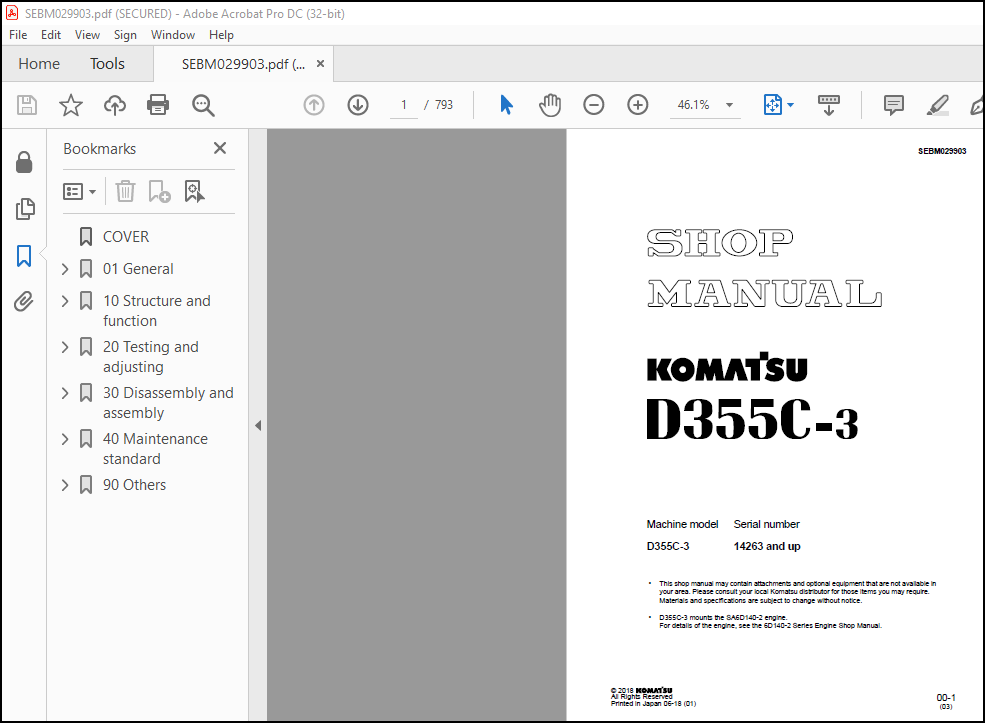Click the Acrobat app icon in title bar
Viewport: 985px width, 723px height.
click(x=12, y=13)
